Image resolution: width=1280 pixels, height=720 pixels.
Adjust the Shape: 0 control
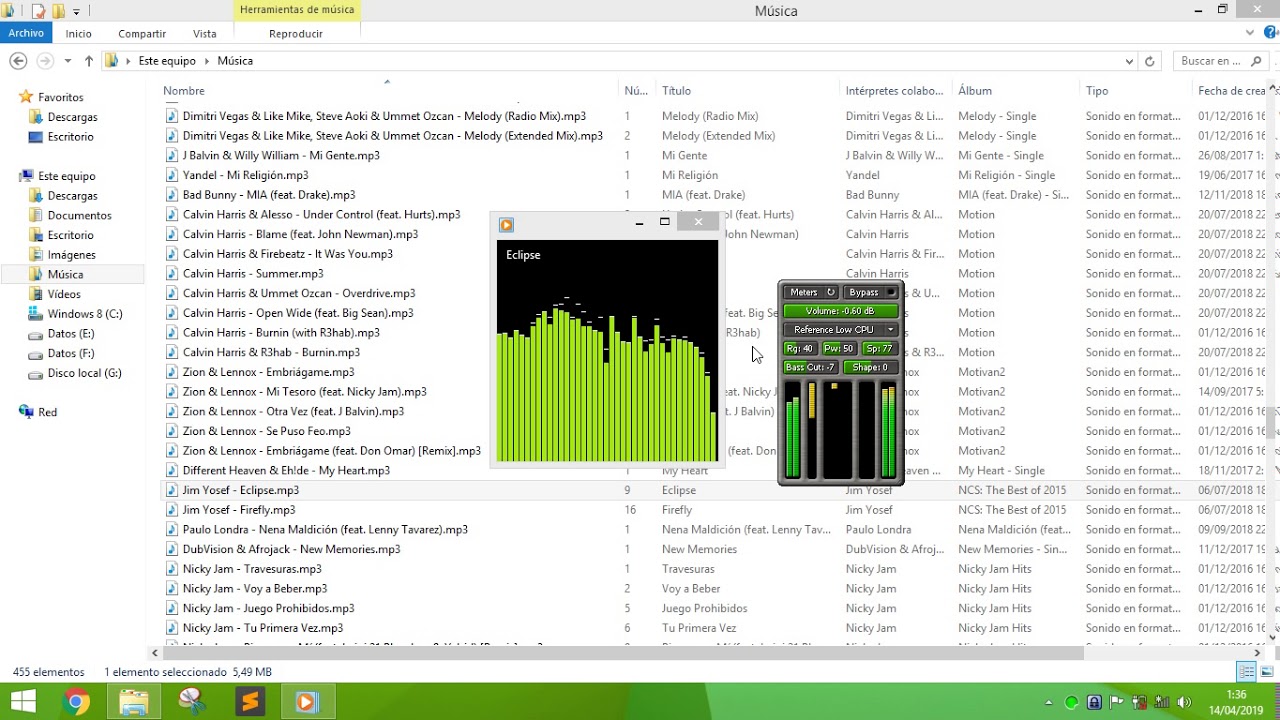point(870,367)
